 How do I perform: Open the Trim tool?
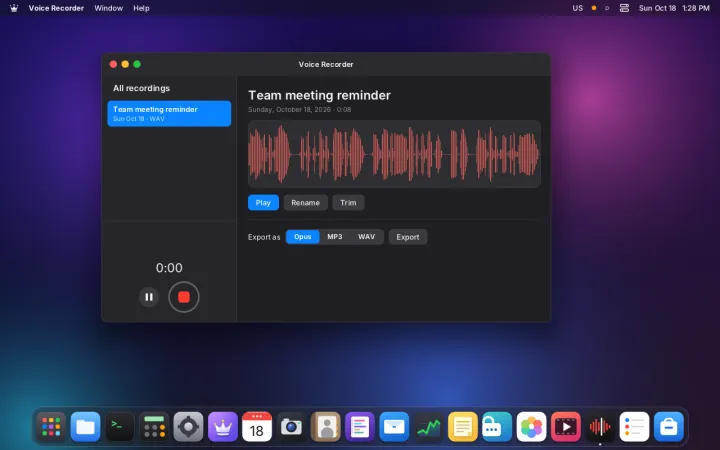click(x=348, y=202)
